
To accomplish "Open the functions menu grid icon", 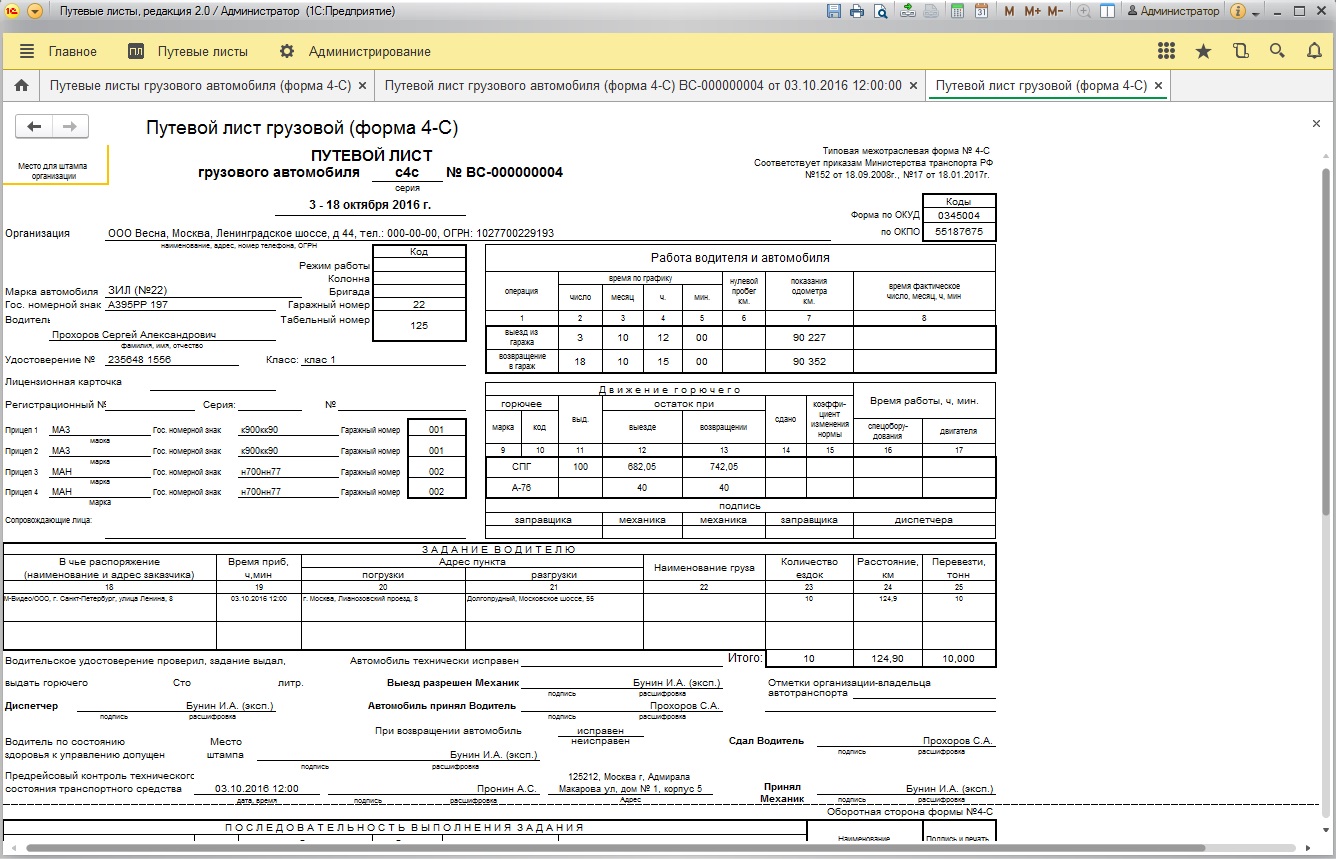I will click(x=1166, y=51).
